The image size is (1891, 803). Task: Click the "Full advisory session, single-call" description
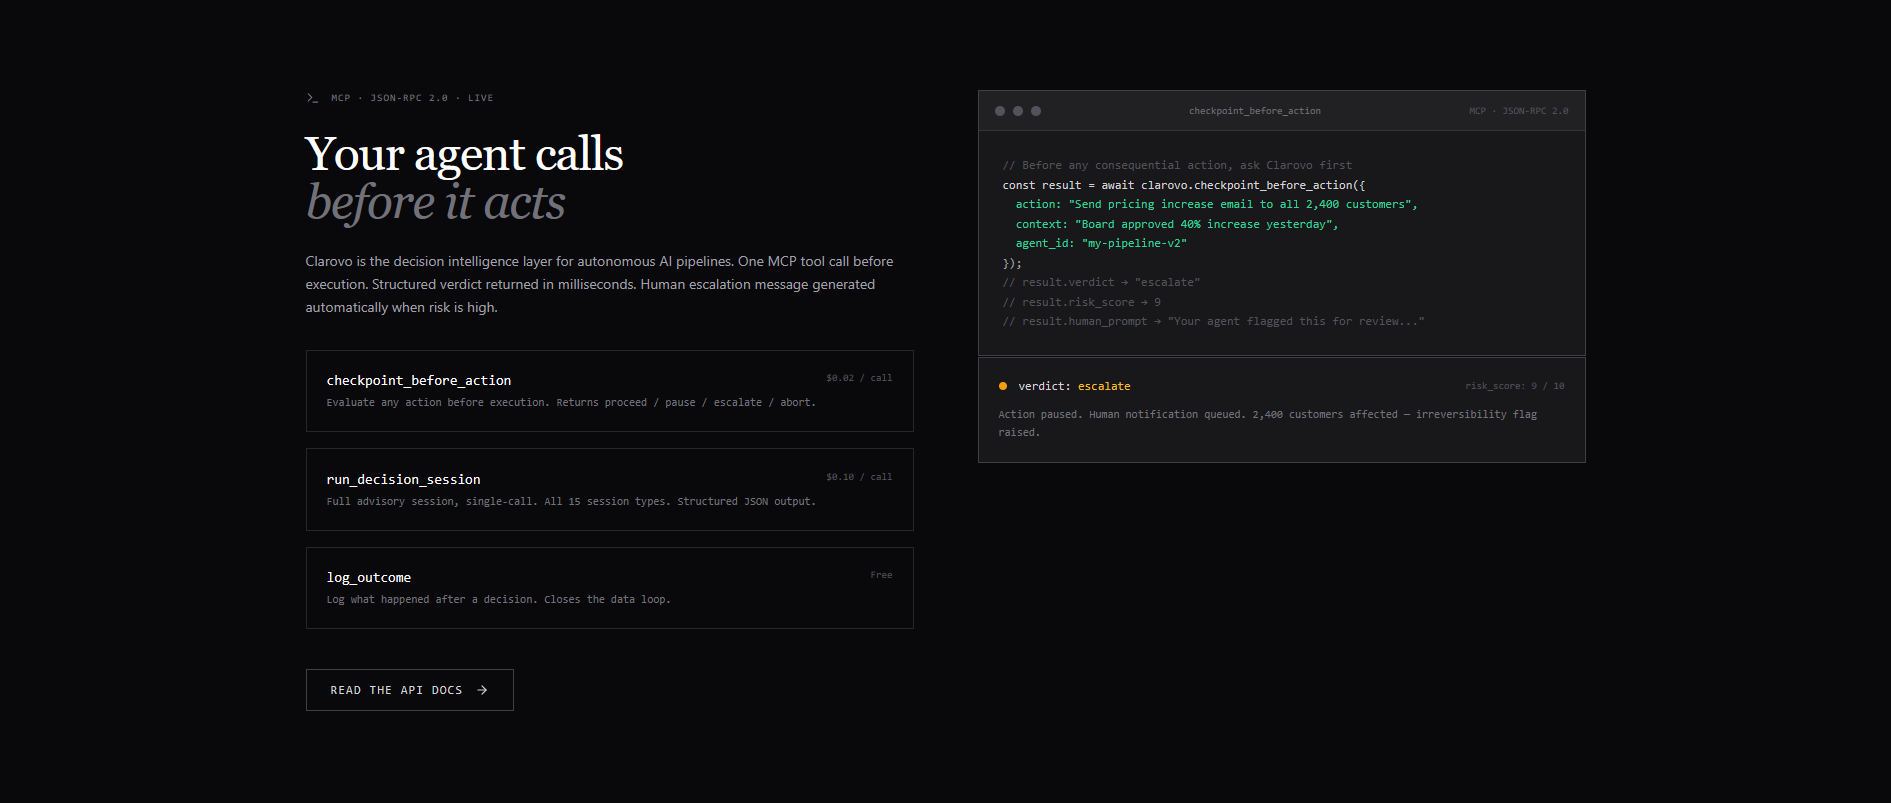pos(571,502)
